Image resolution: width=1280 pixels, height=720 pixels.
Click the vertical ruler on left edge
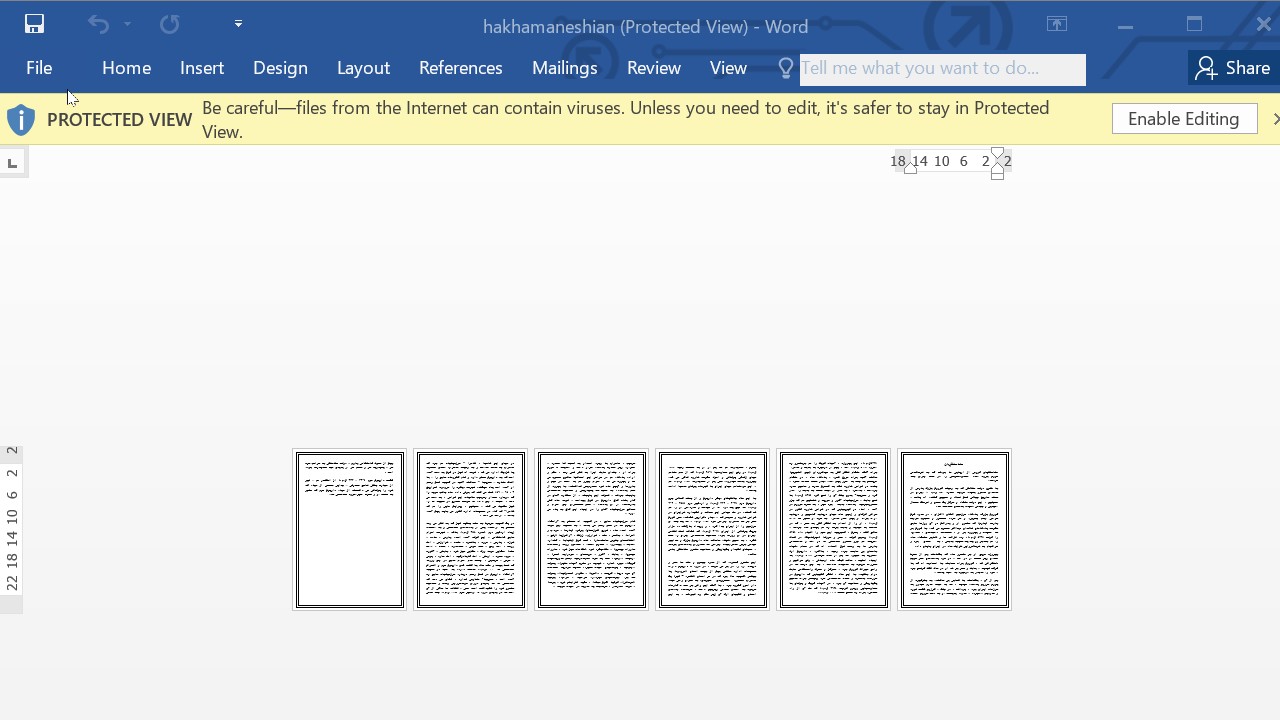coord(11,529)
